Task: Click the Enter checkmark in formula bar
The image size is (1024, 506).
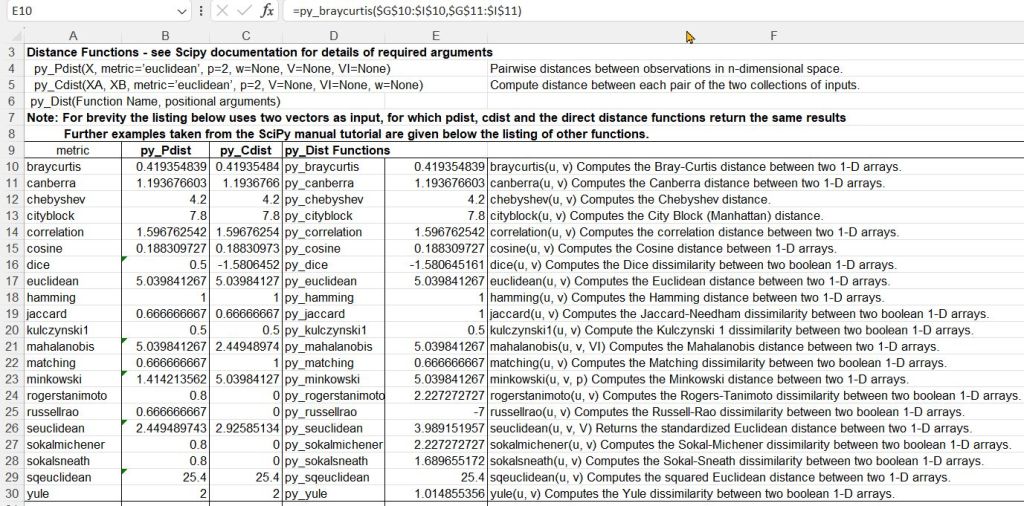Action: (x=243, y=11)
